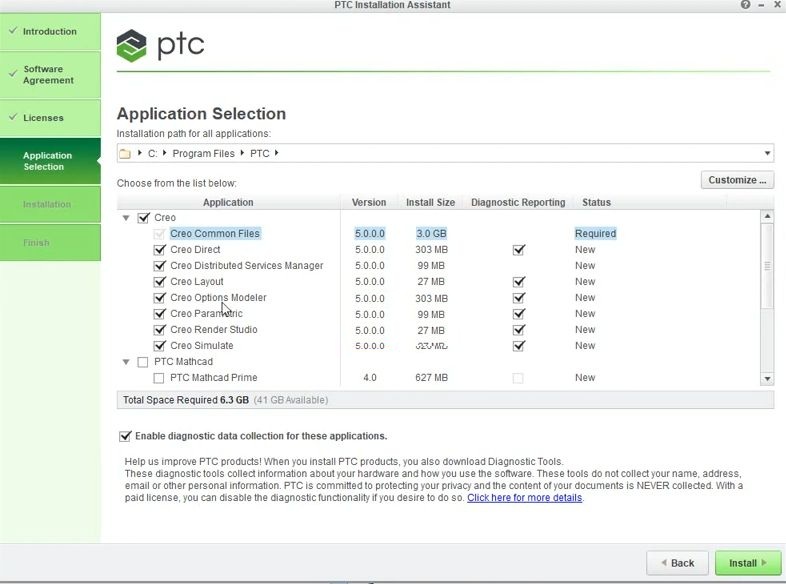Select Creo Common Files row

(x=439, y=234)
